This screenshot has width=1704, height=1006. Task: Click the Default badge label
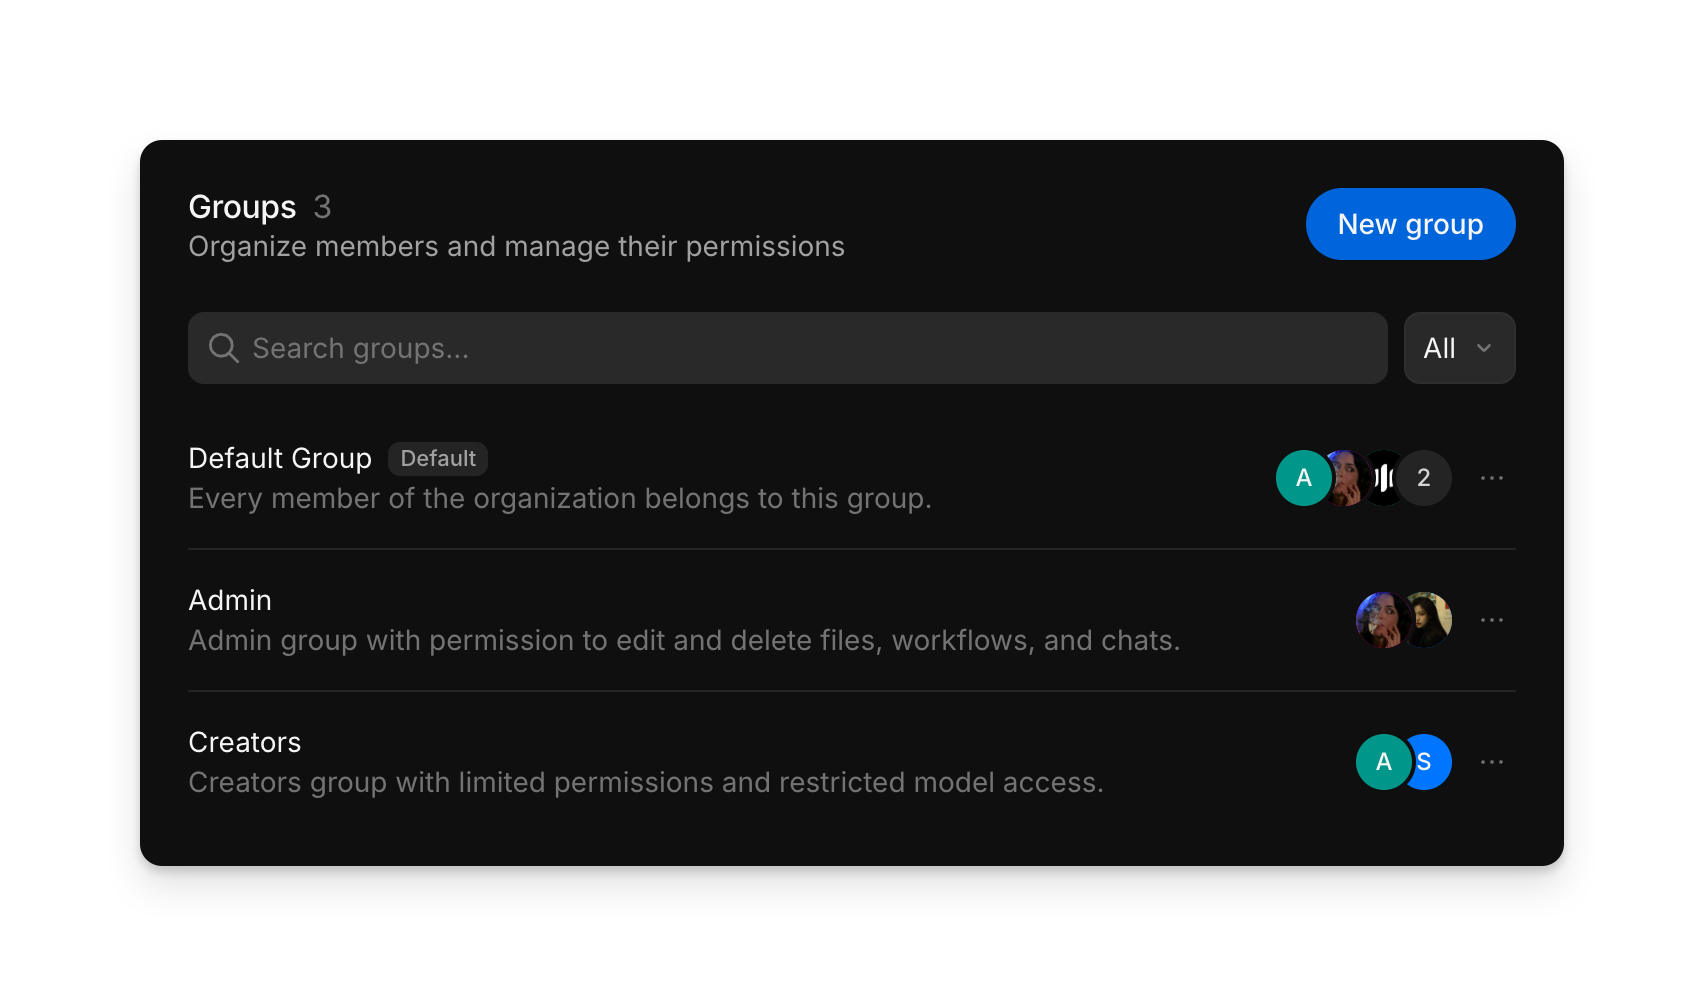(438, 458)
